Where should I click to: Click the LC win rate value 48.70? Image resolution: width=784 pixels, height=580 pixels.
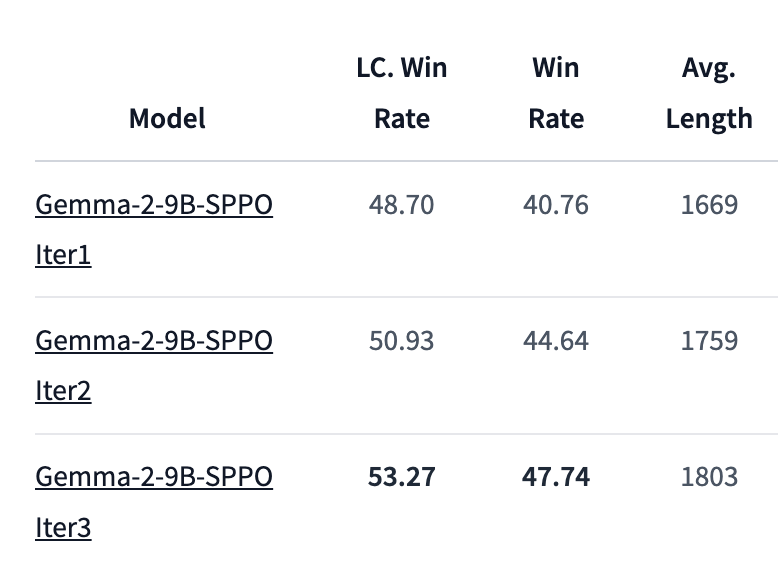pyautogui.click(x=402, y=205)
